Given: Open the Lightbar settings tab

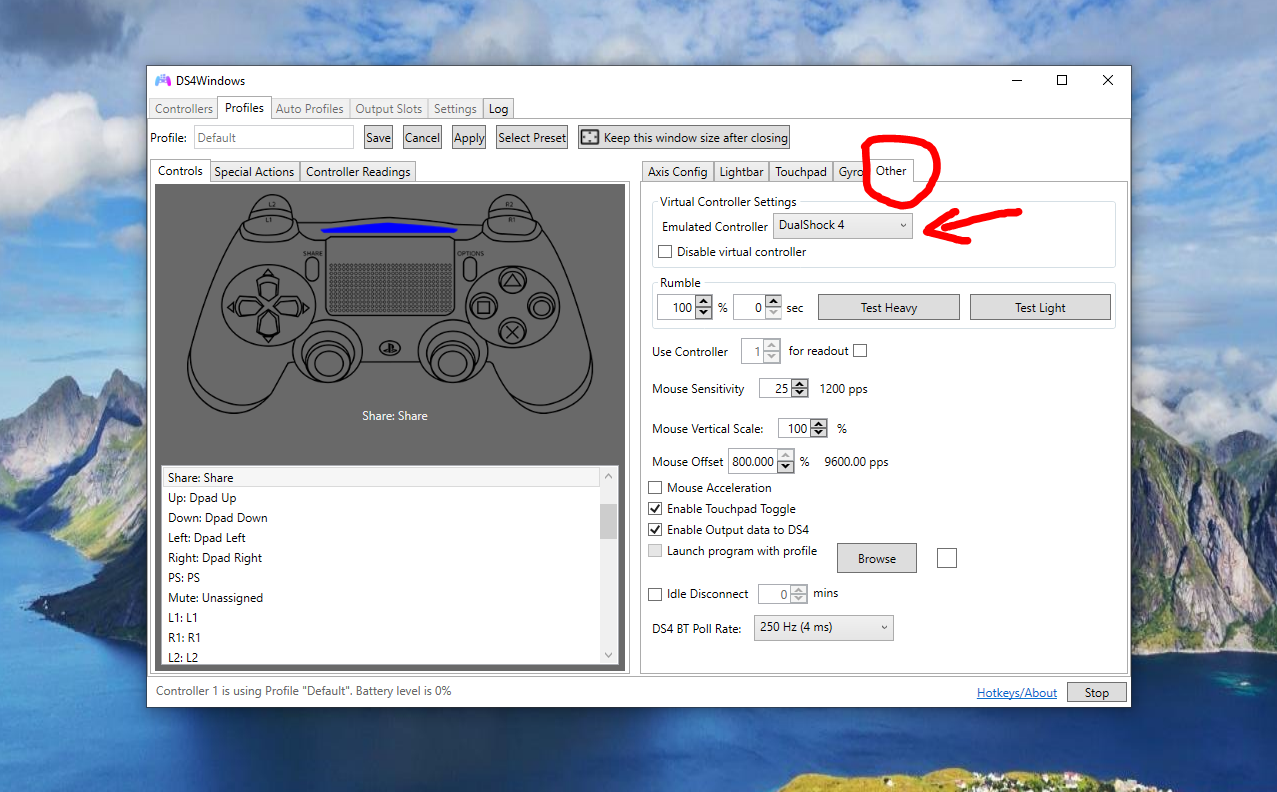Looking at the screenshot, I should [x=741, y=172].
